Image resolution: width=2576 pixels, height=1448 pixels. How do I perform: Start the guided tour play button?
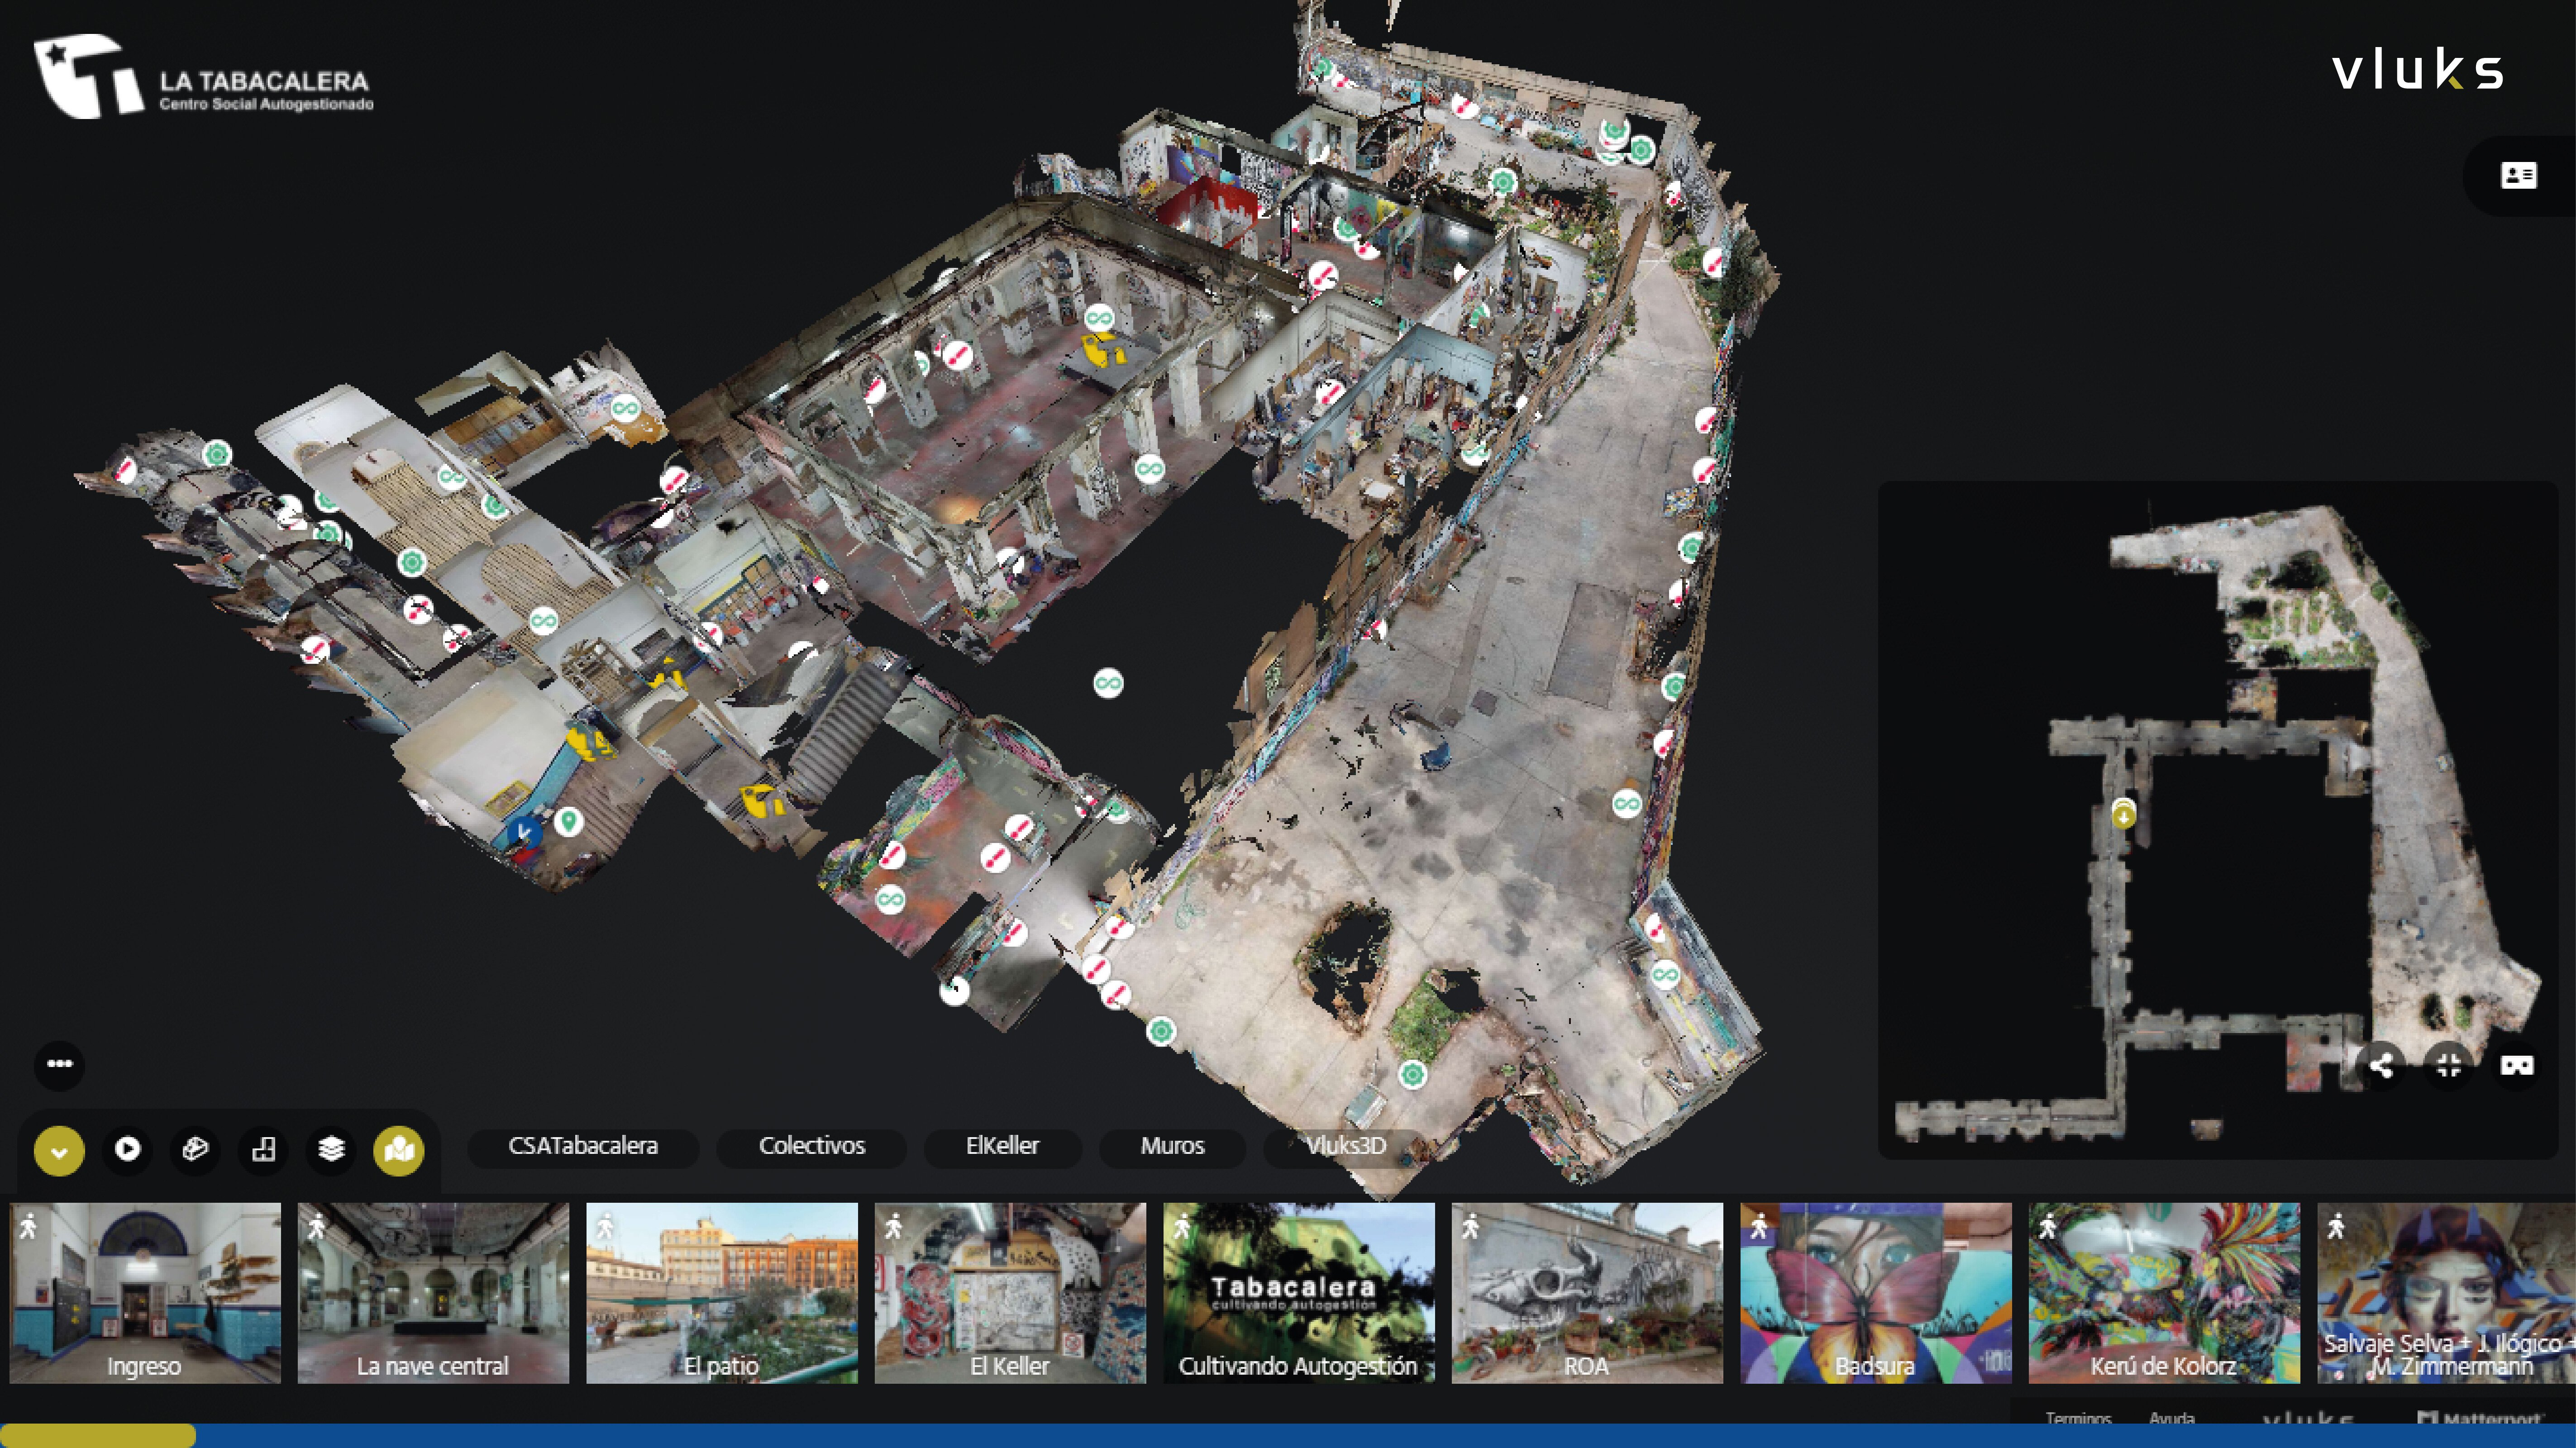tap(127, 1150)
